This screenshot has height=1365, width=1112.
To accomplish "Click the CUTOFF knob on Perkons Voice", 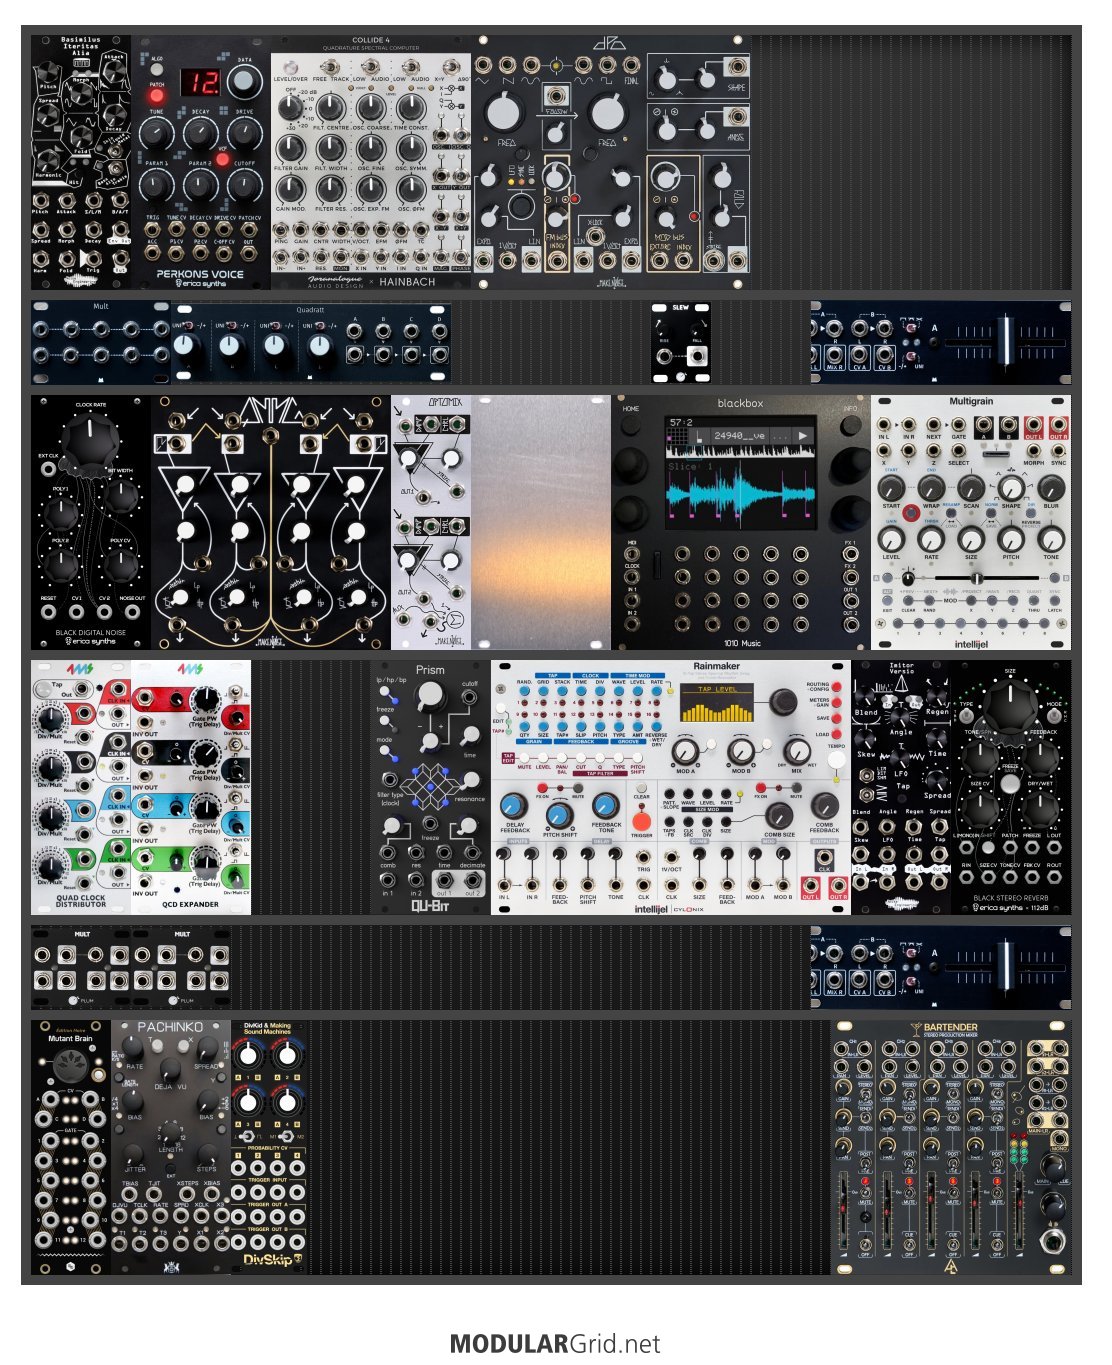I will (x=244, y=185).
